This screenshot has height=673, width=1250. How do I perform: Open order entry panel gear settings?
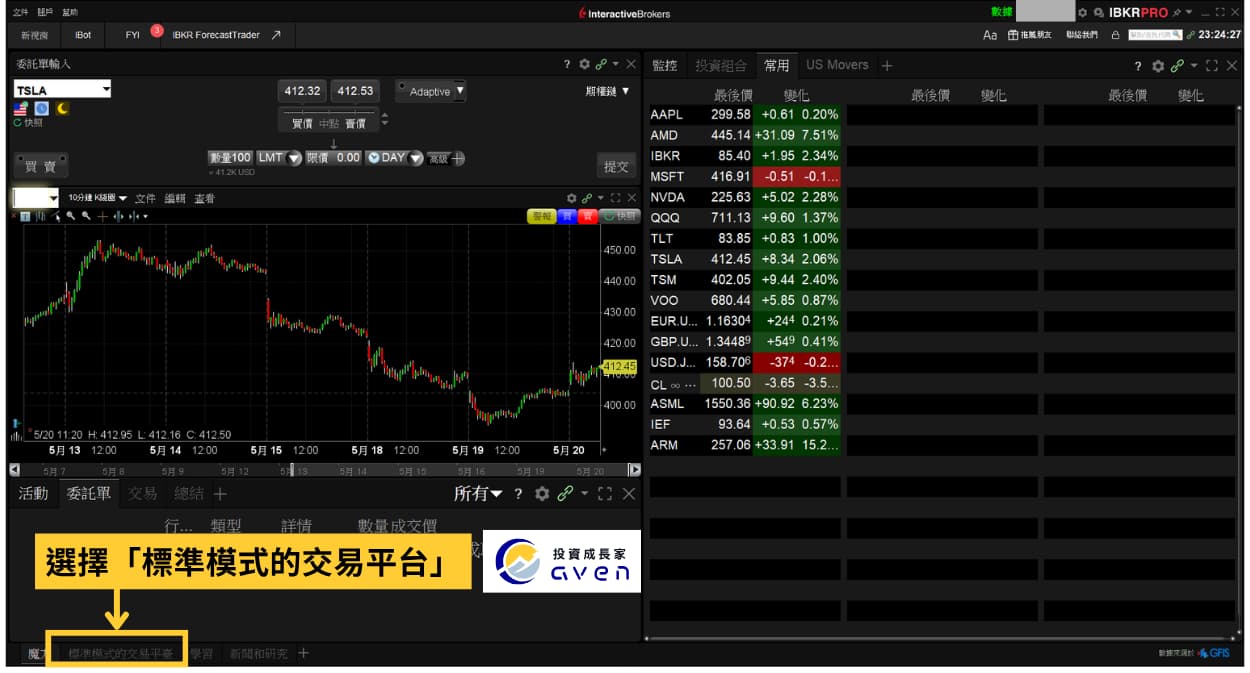point(584,64)
